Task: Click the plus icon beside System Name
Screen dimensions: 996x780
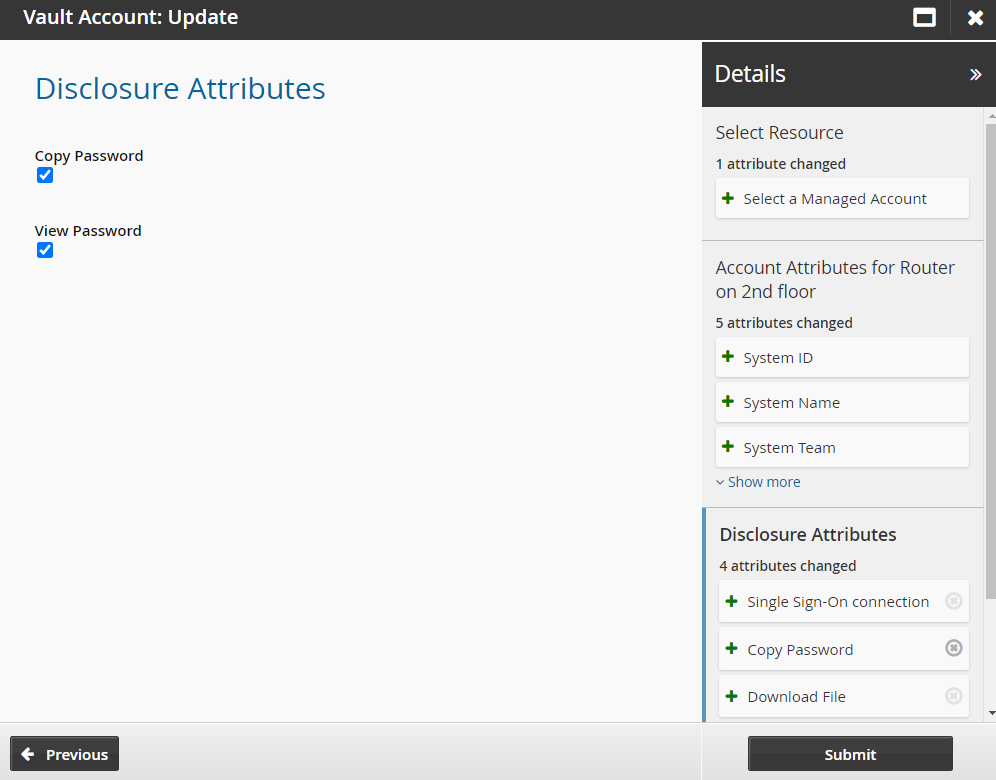Action: pos(728,402)
